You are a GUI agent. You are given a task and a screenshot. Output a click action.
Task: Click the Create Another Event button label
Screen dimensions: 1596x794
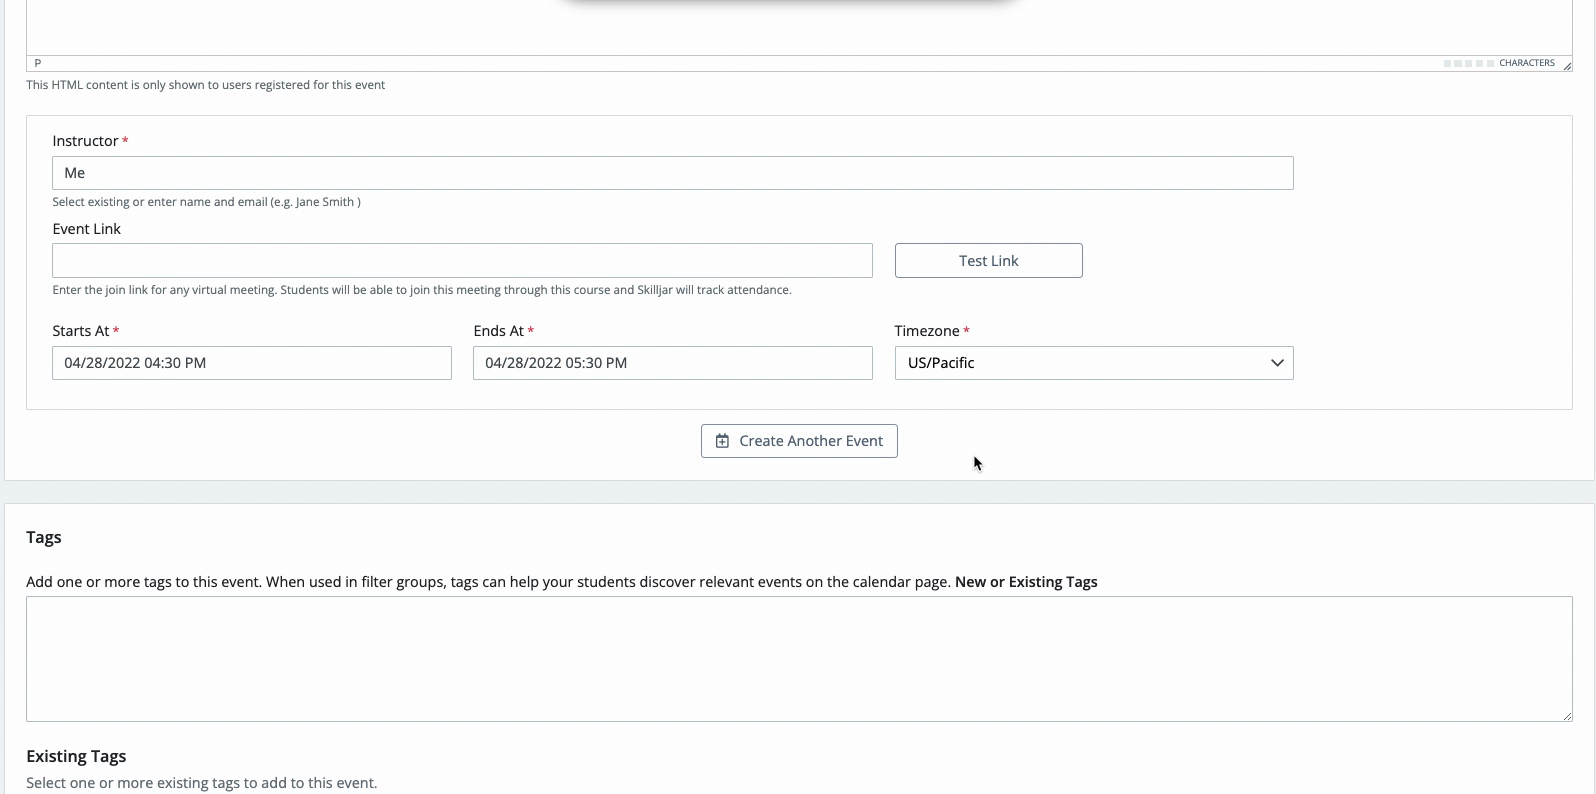coord(810,441)
